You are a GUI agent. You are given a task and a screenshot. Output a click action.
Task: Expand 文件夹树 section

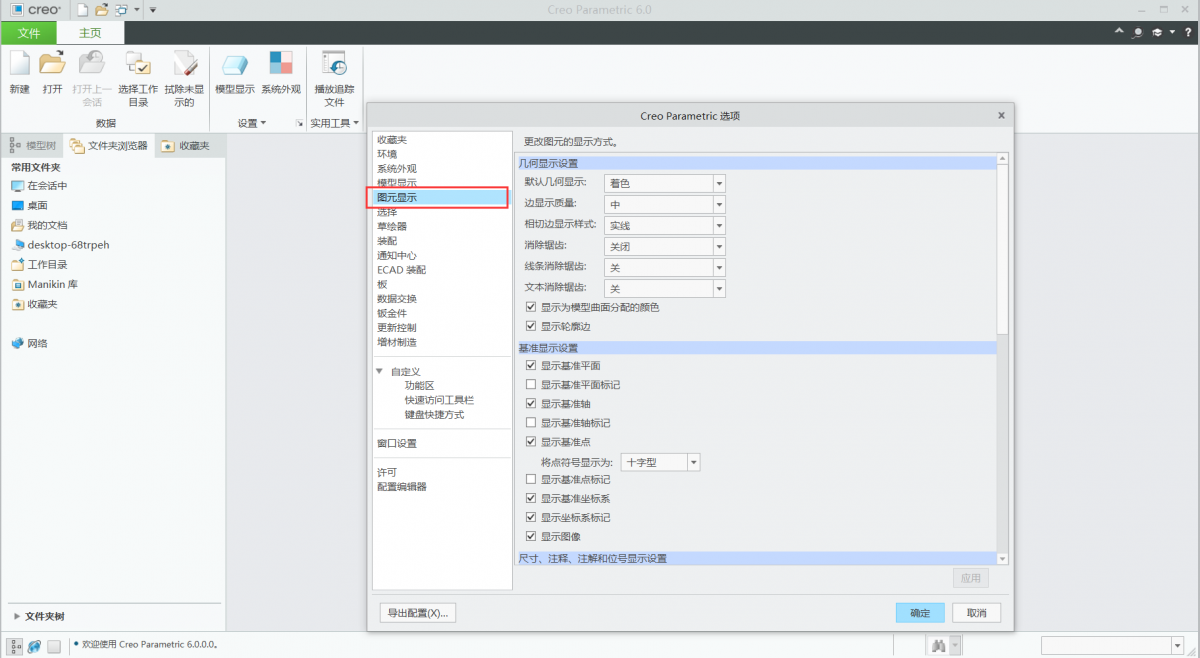coord(17,617)
